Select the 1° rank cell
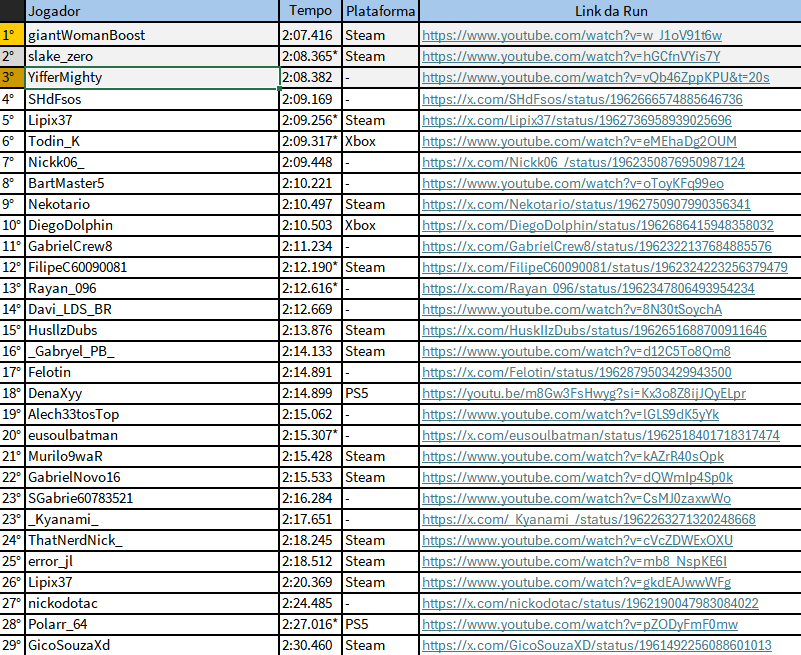 tap(12, 35)
